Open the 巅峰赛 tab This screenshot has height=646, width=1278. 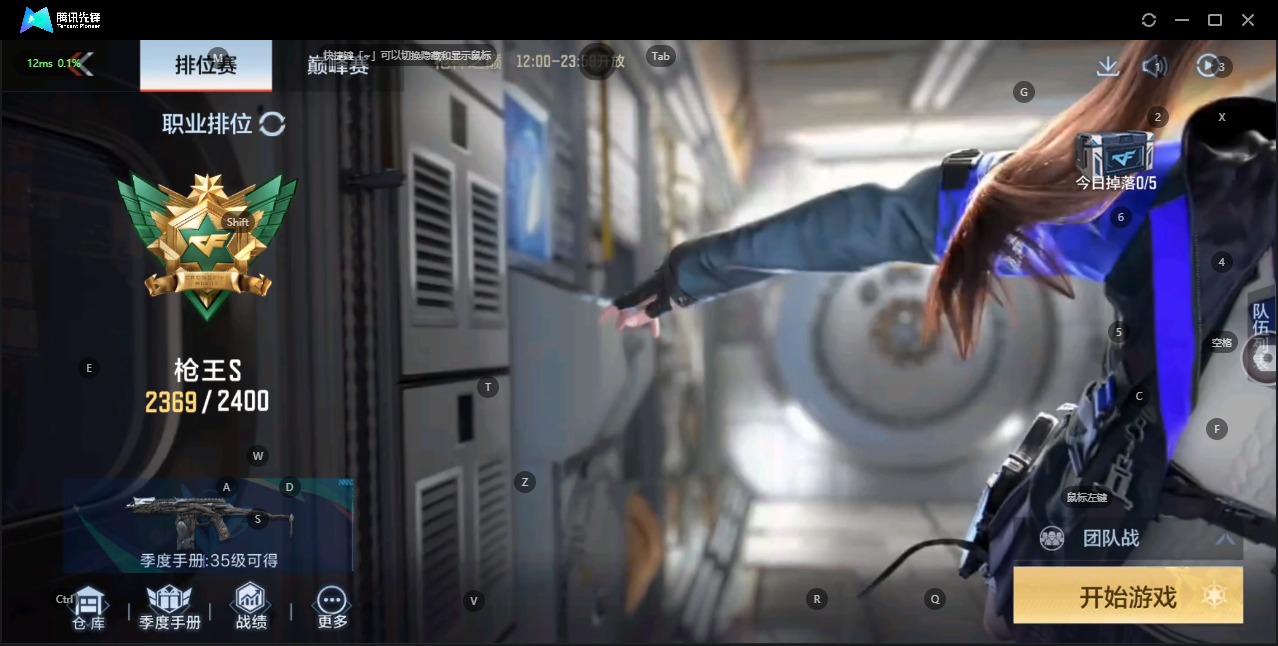(x=338, y=65)
